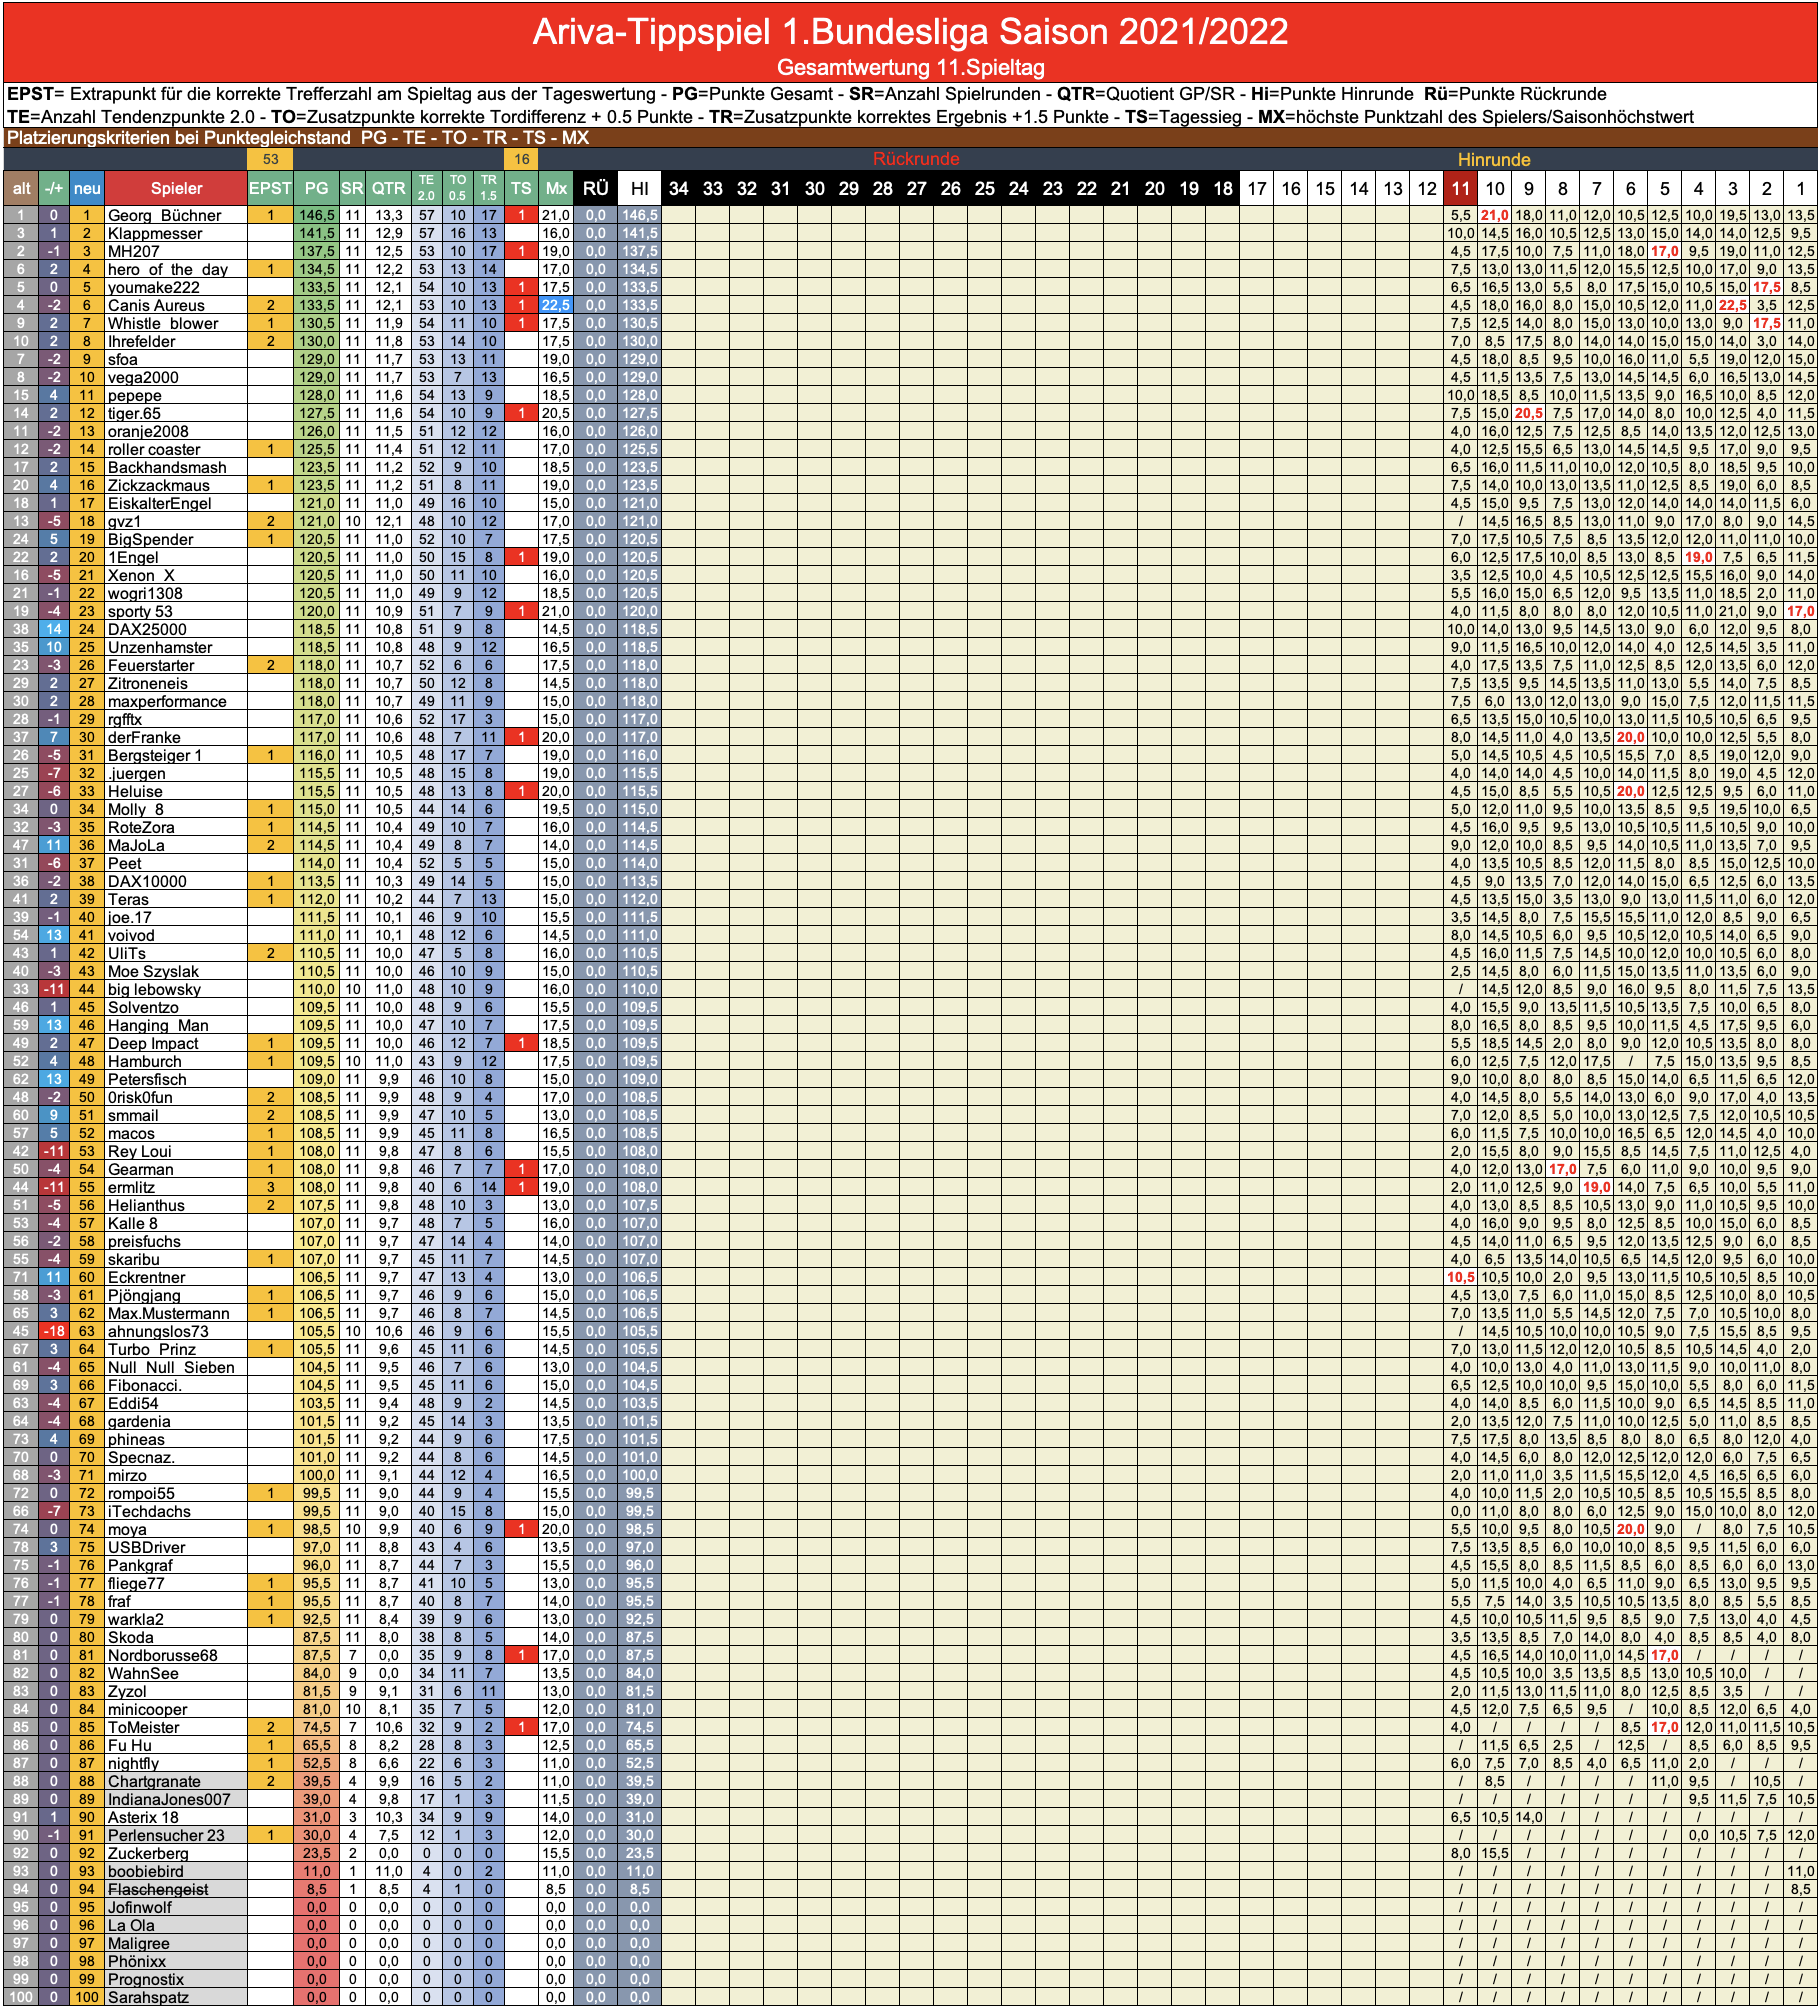Click the 'Hinrunde' section label
This screenshot has width=1820, height=2010.
pos(1494,159)
